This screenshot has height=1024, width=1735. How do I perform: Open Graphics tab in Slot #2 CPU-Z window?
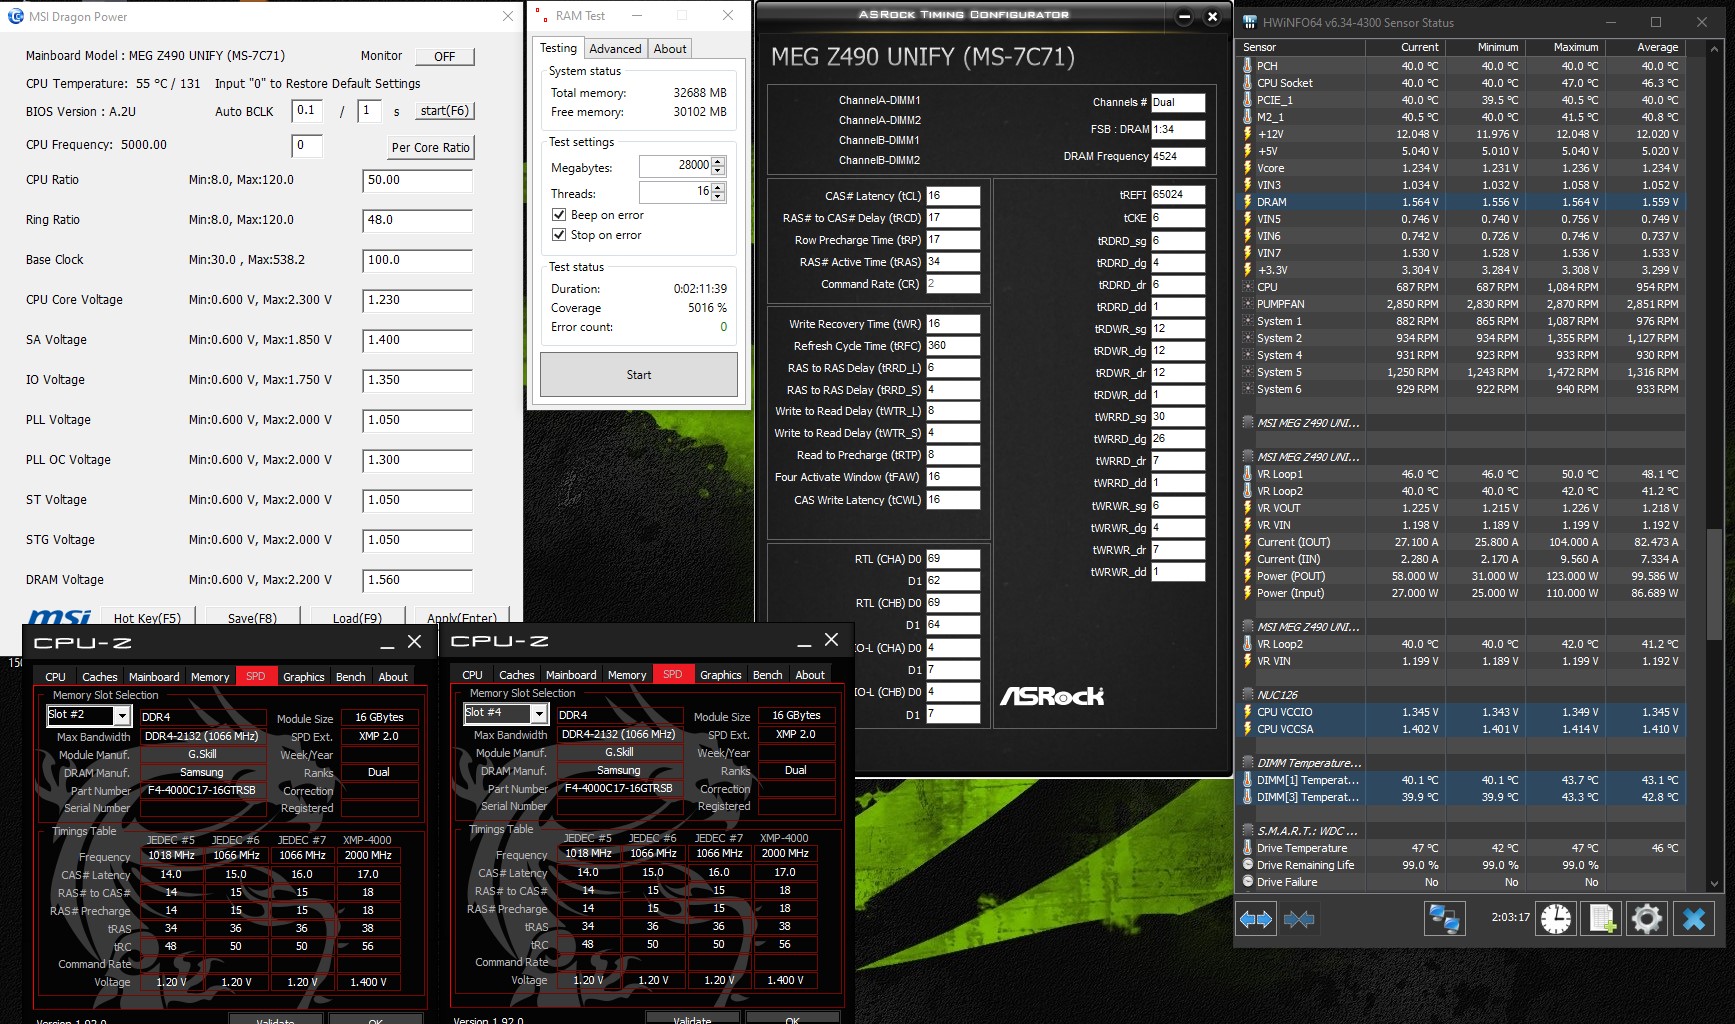[304, 677]
